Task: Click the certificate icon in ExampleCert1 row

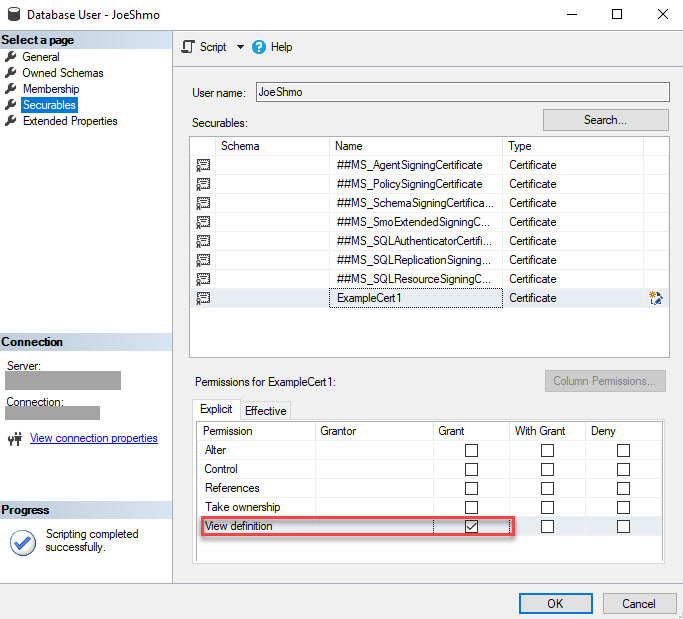Action: click(203, 298)
